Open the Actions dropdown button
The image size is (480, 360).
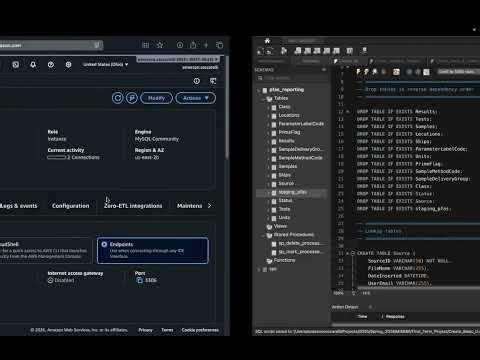[196, 98]
